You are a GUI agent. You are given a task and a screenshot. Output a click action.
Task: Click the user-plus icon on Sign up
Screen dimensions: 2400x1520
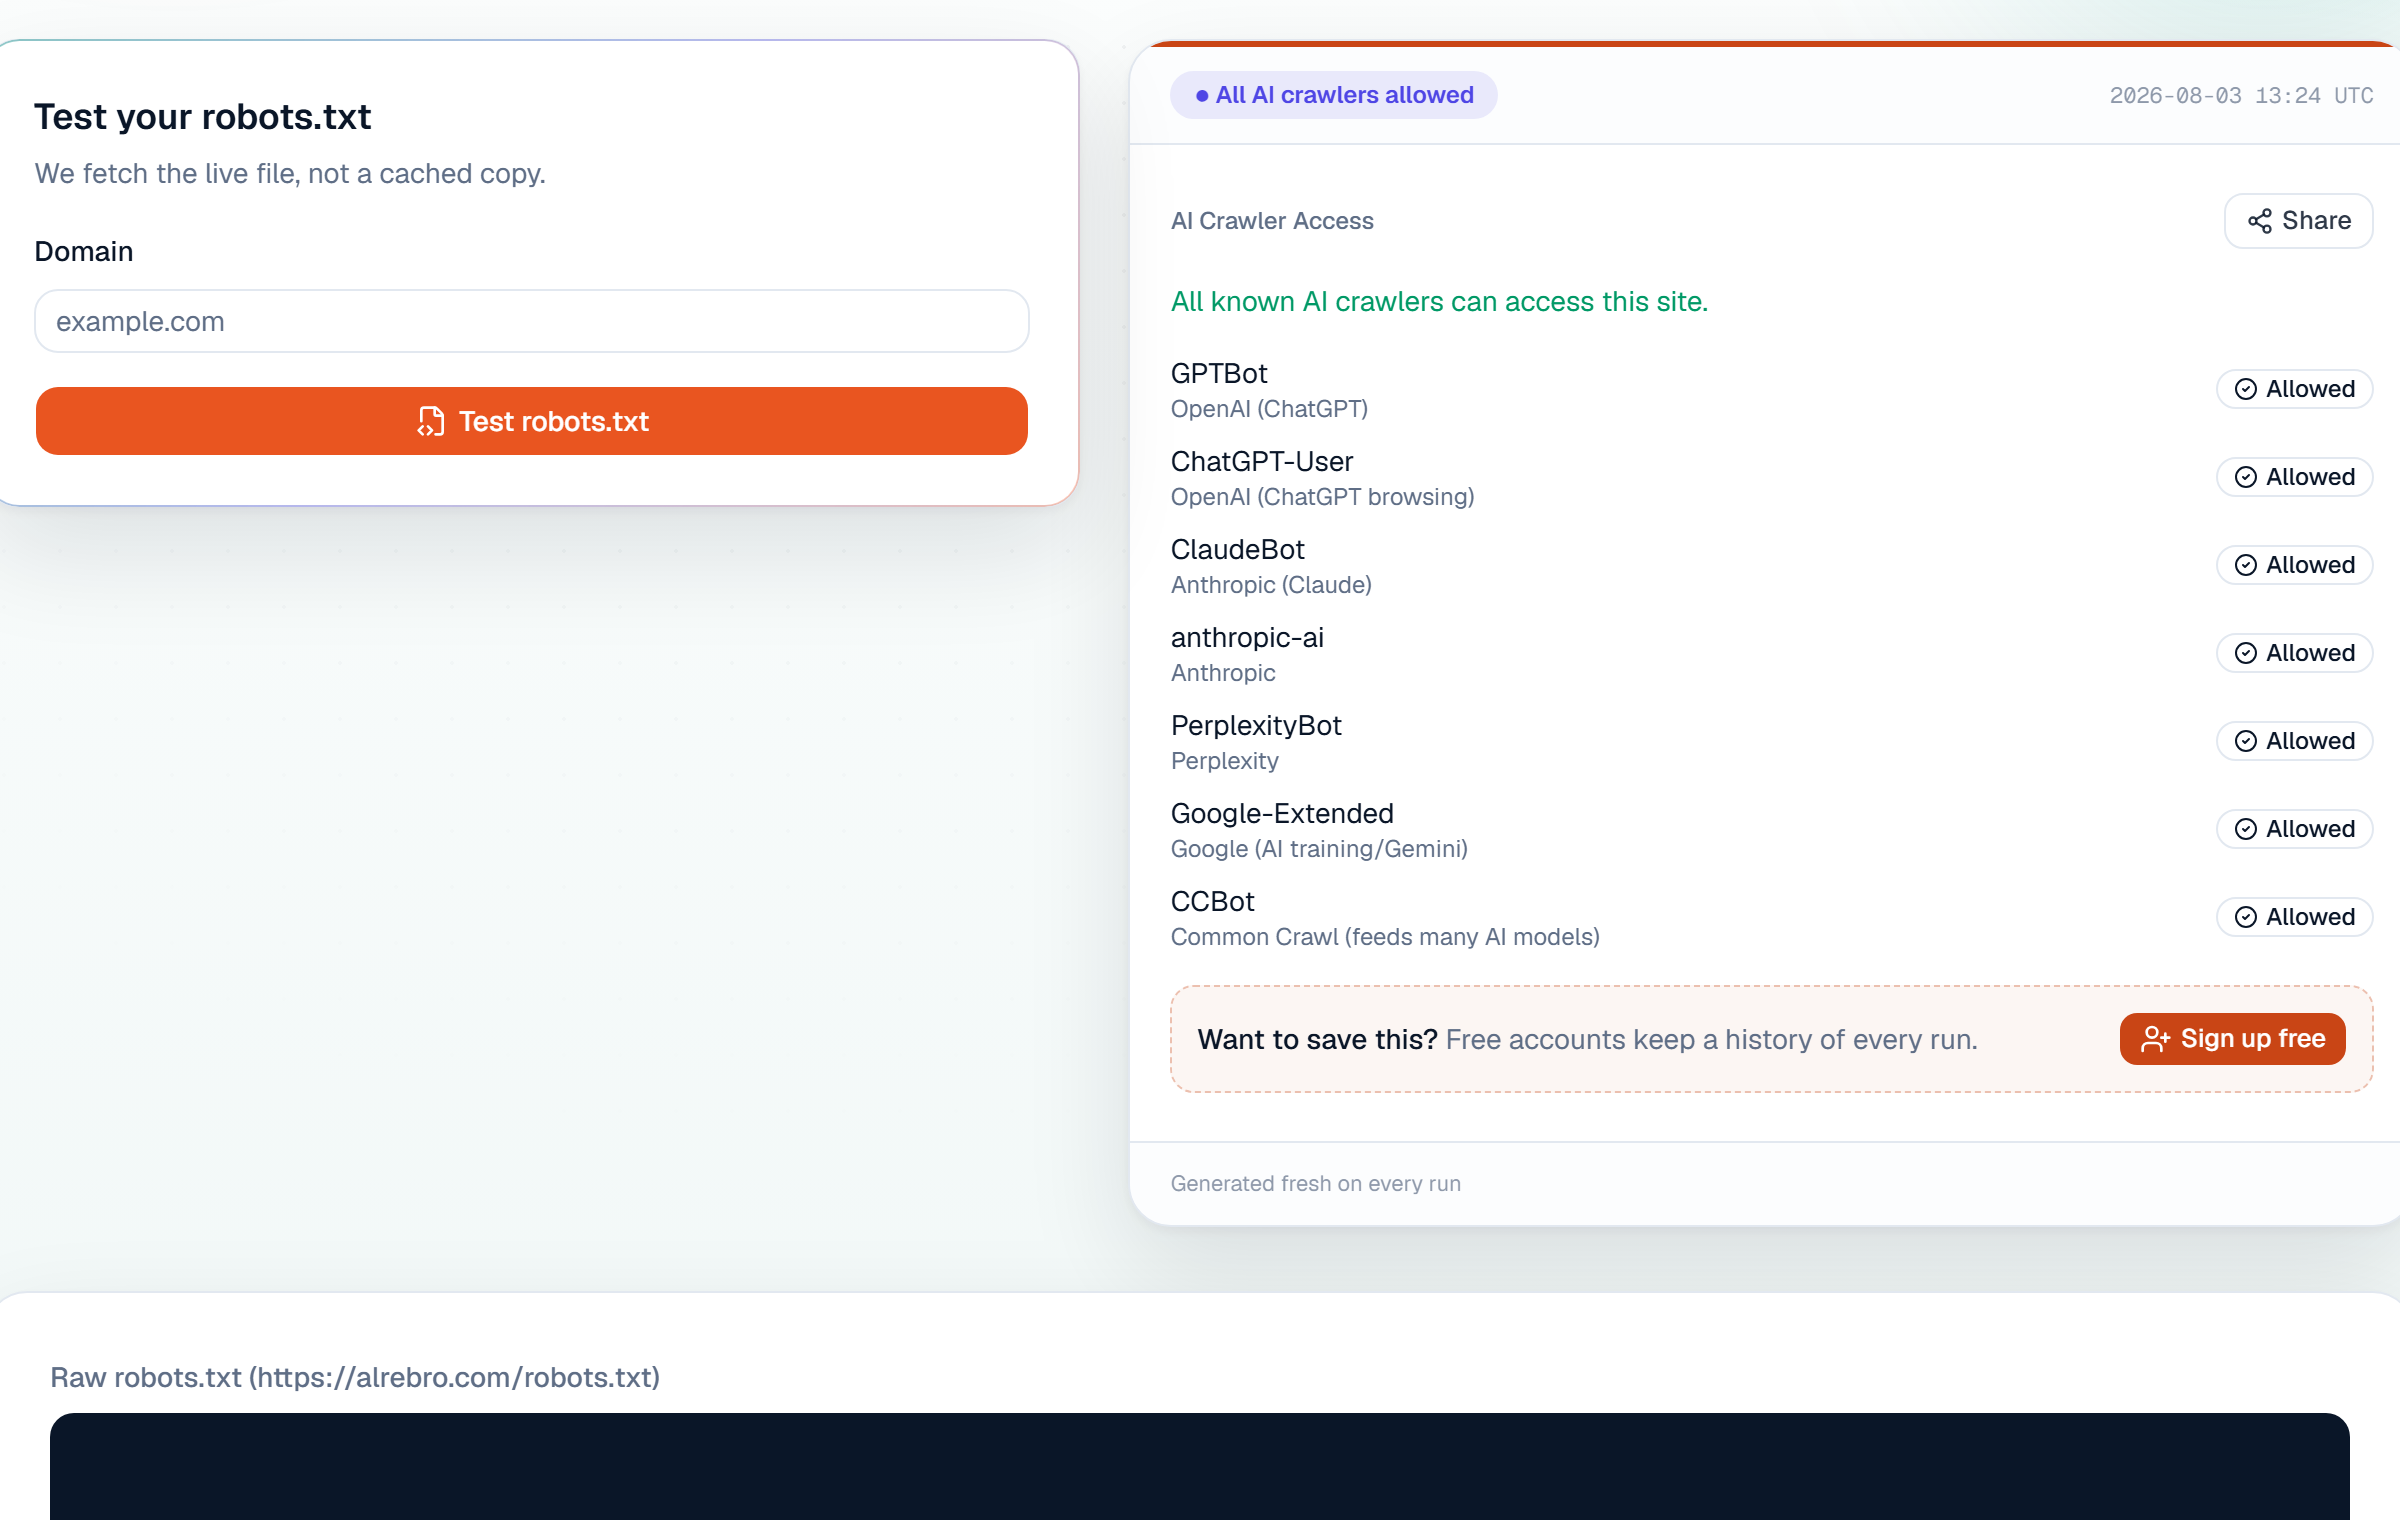(x=2155, y=1040)
